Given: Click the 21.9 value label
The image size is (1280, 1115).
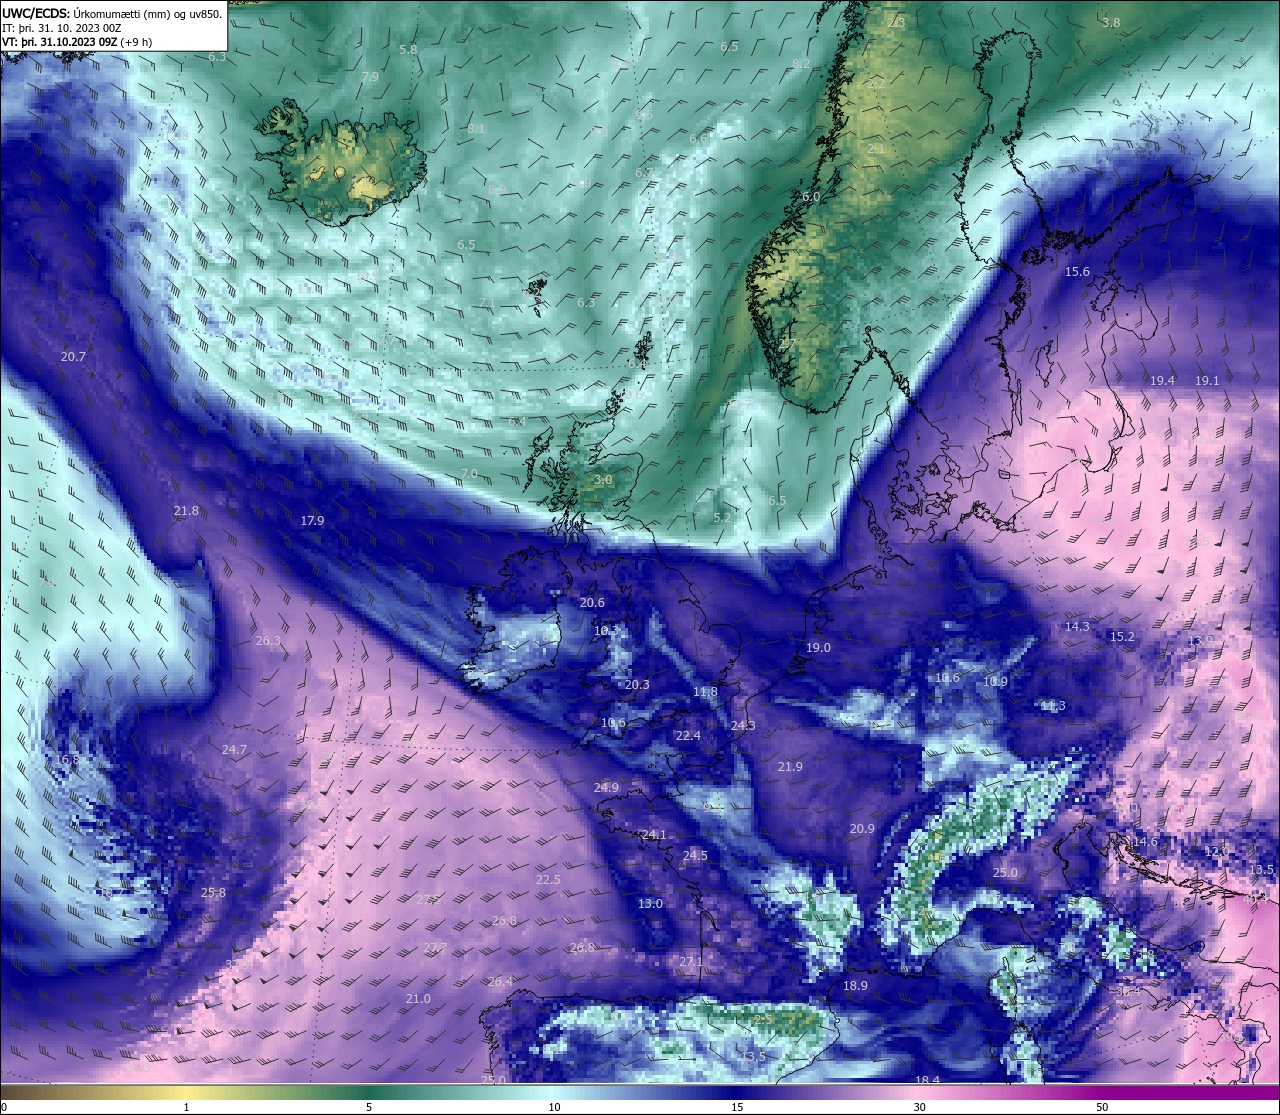Looking at the screenshot, I should pyautogui.click(x=790, y=766).
